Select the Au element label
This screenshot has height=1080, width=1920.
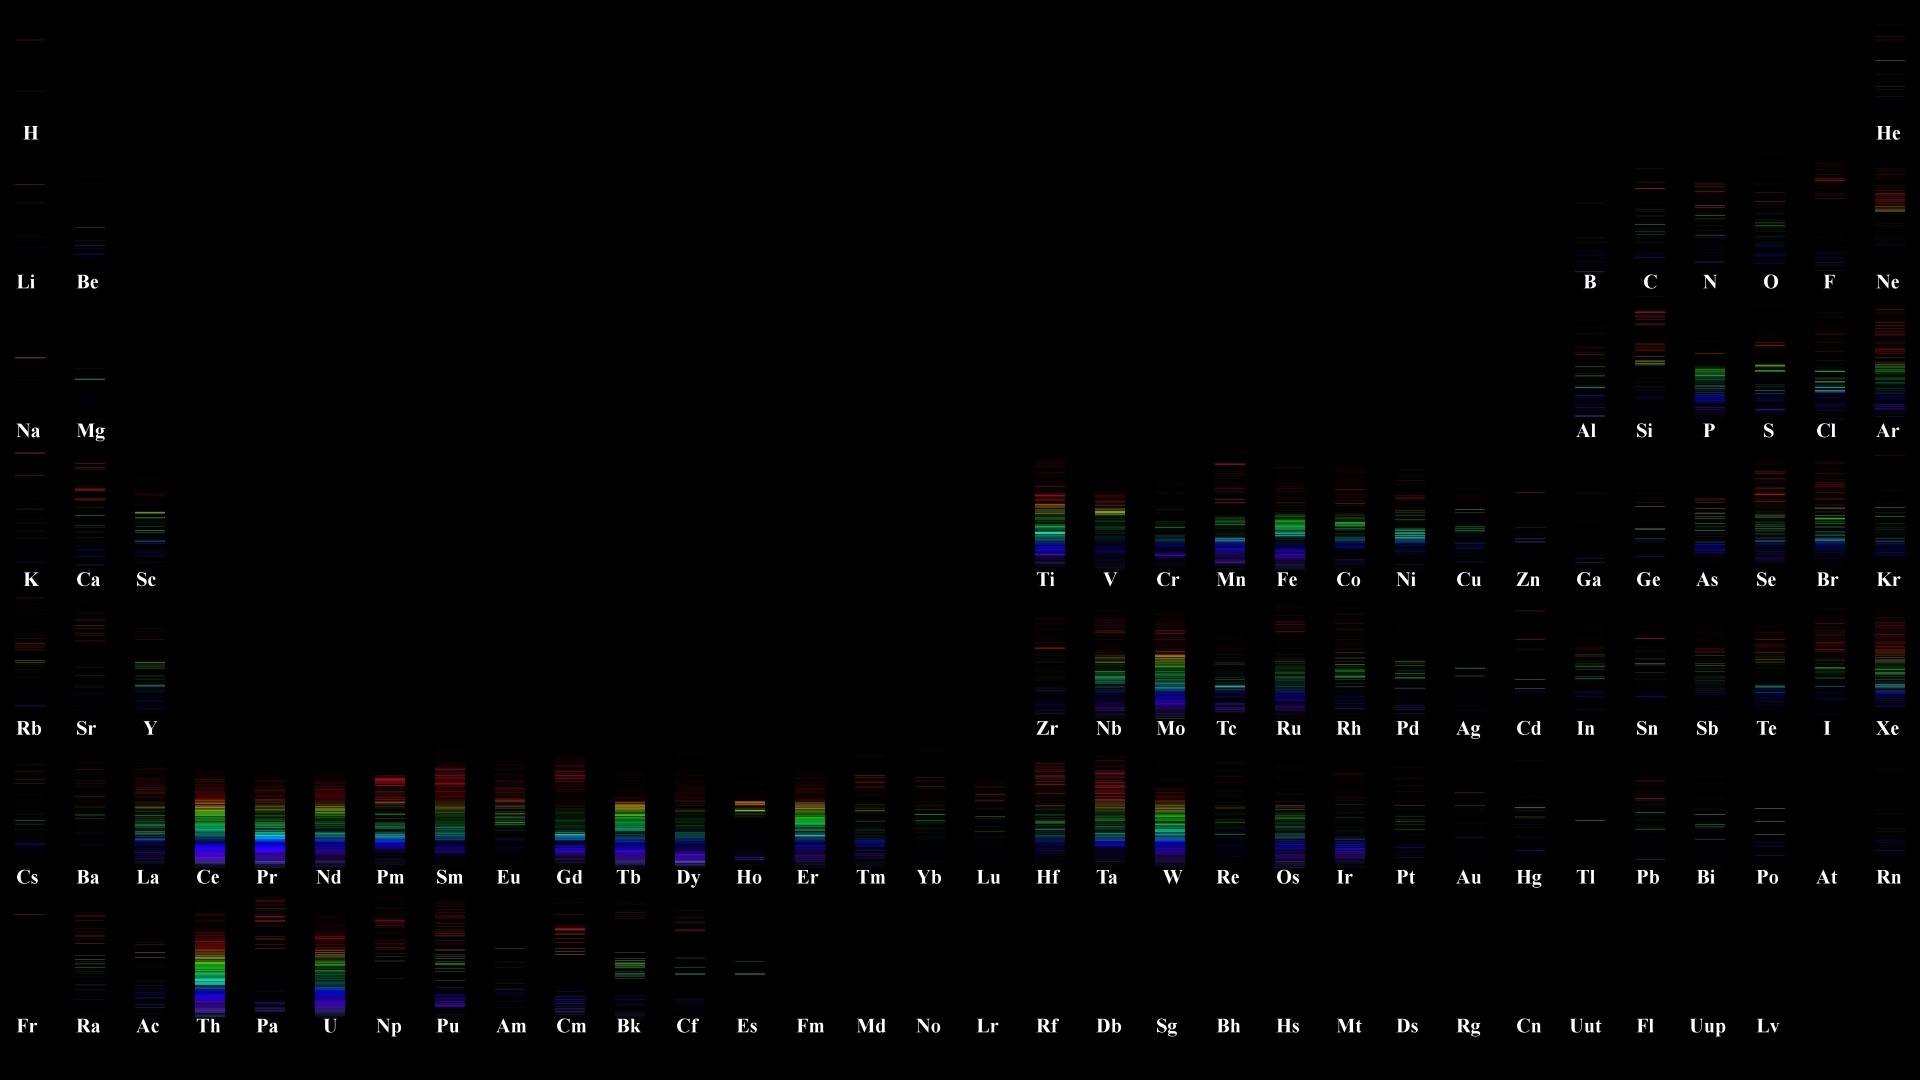tap(1468, 877)
